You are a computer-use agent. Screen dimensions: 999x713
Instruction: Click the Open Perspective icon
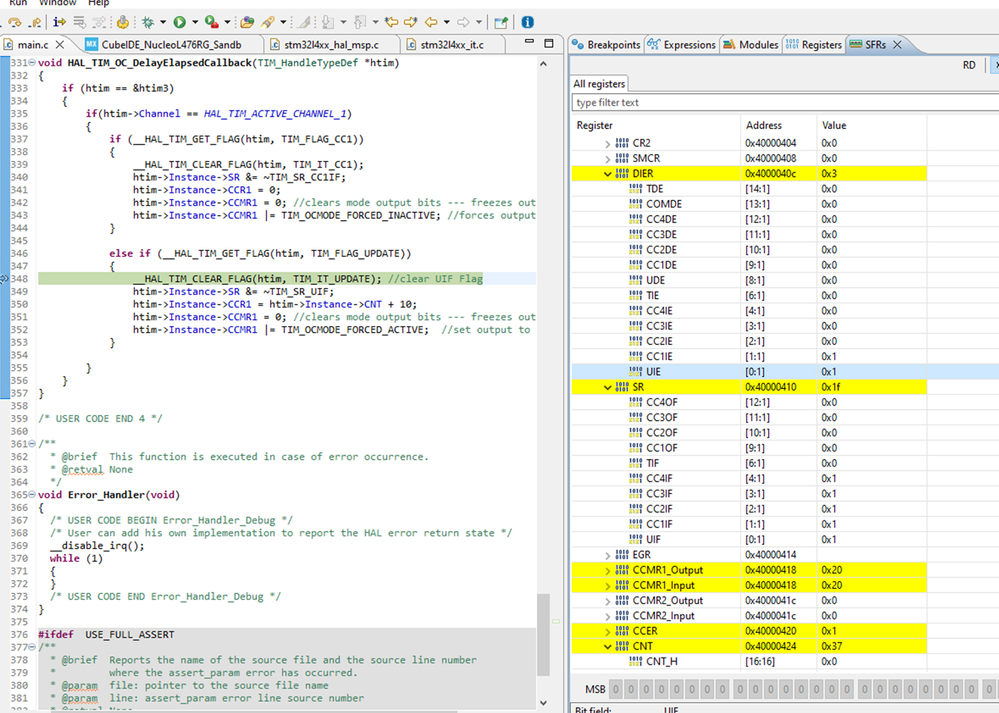click(501, 22)
